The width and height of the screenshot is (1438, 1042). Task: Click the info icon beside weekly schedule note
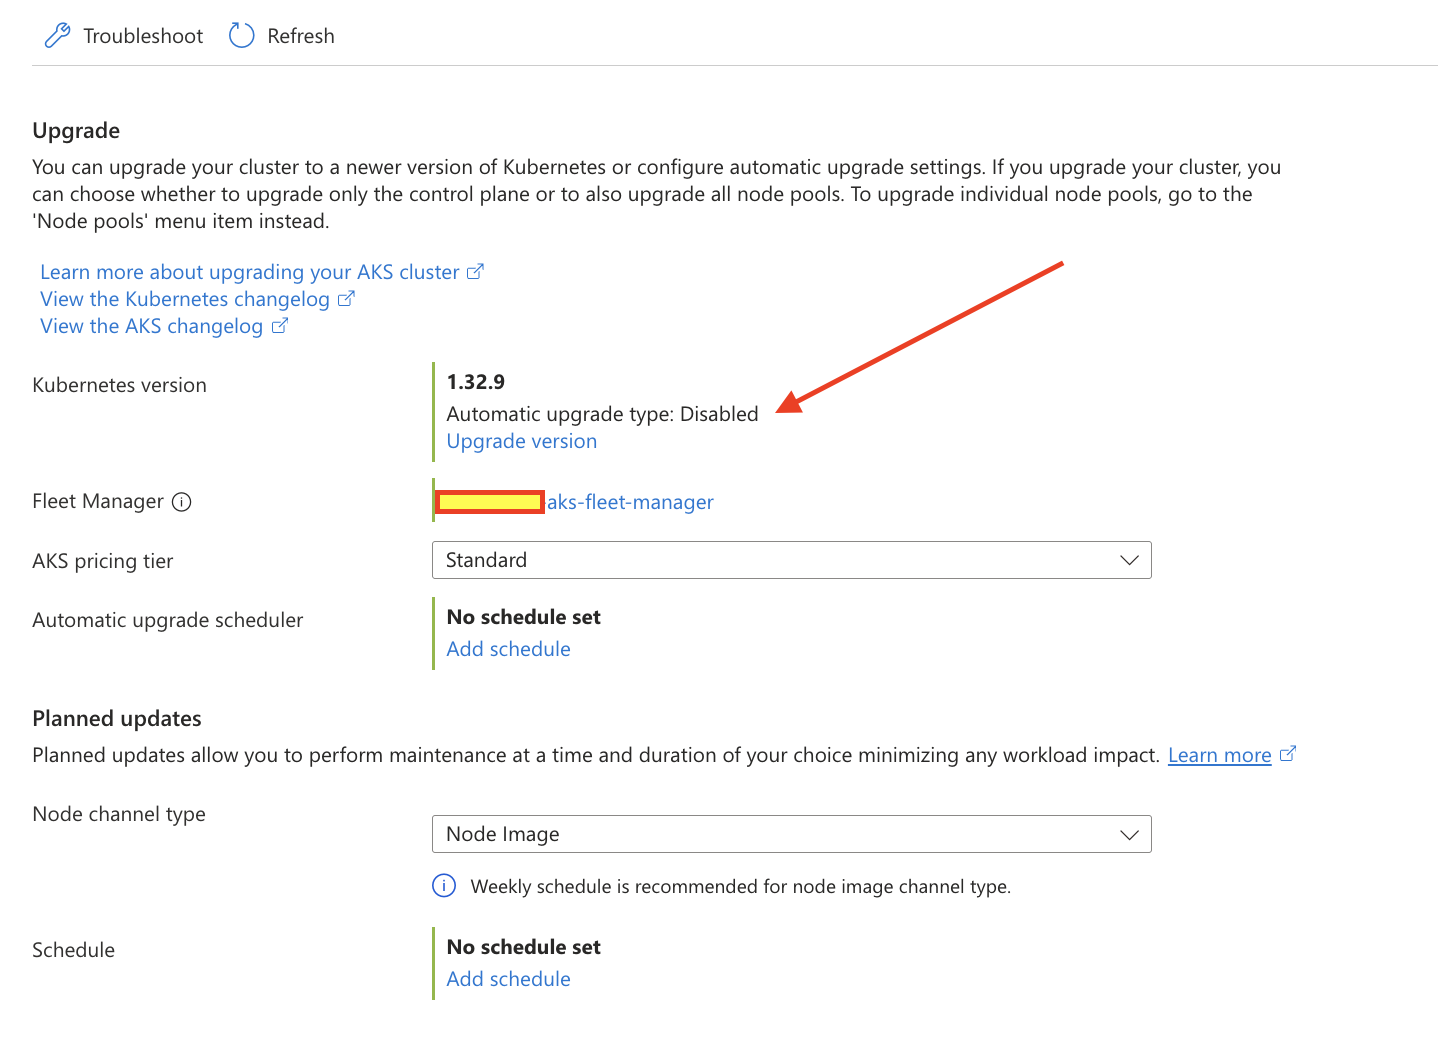pos(444,886)
